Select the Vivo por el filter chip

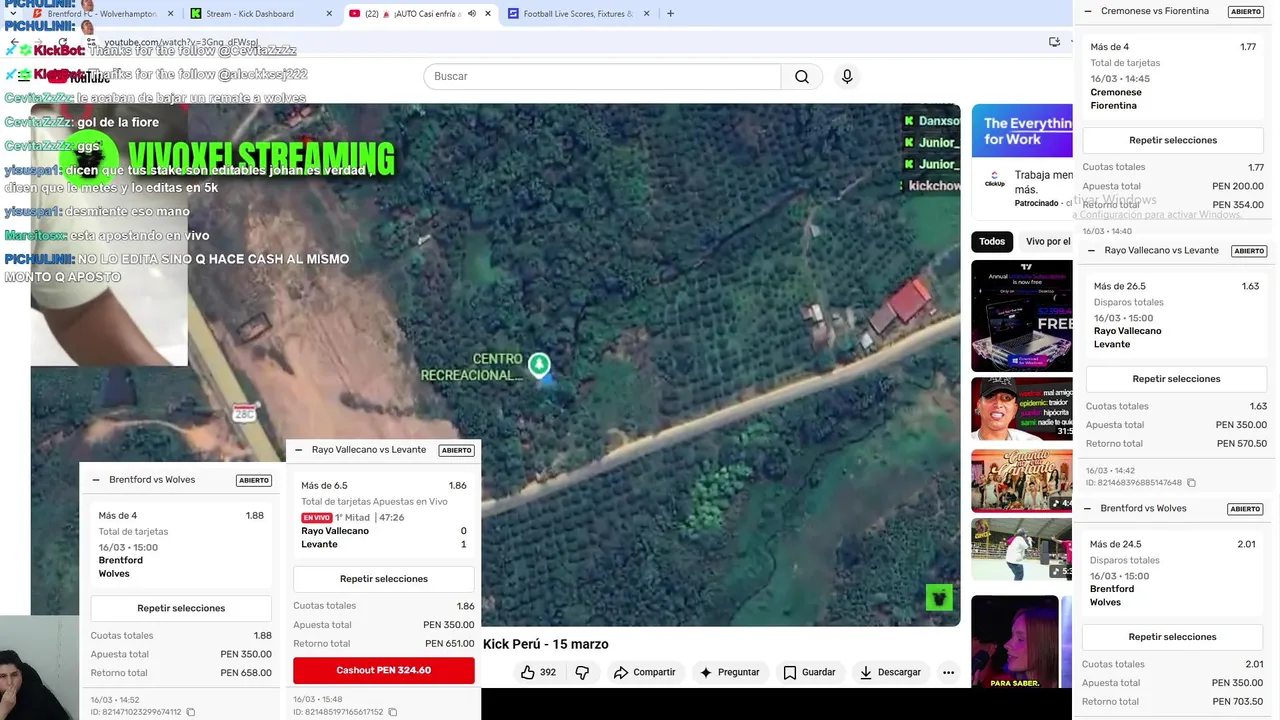(1046, 241)
